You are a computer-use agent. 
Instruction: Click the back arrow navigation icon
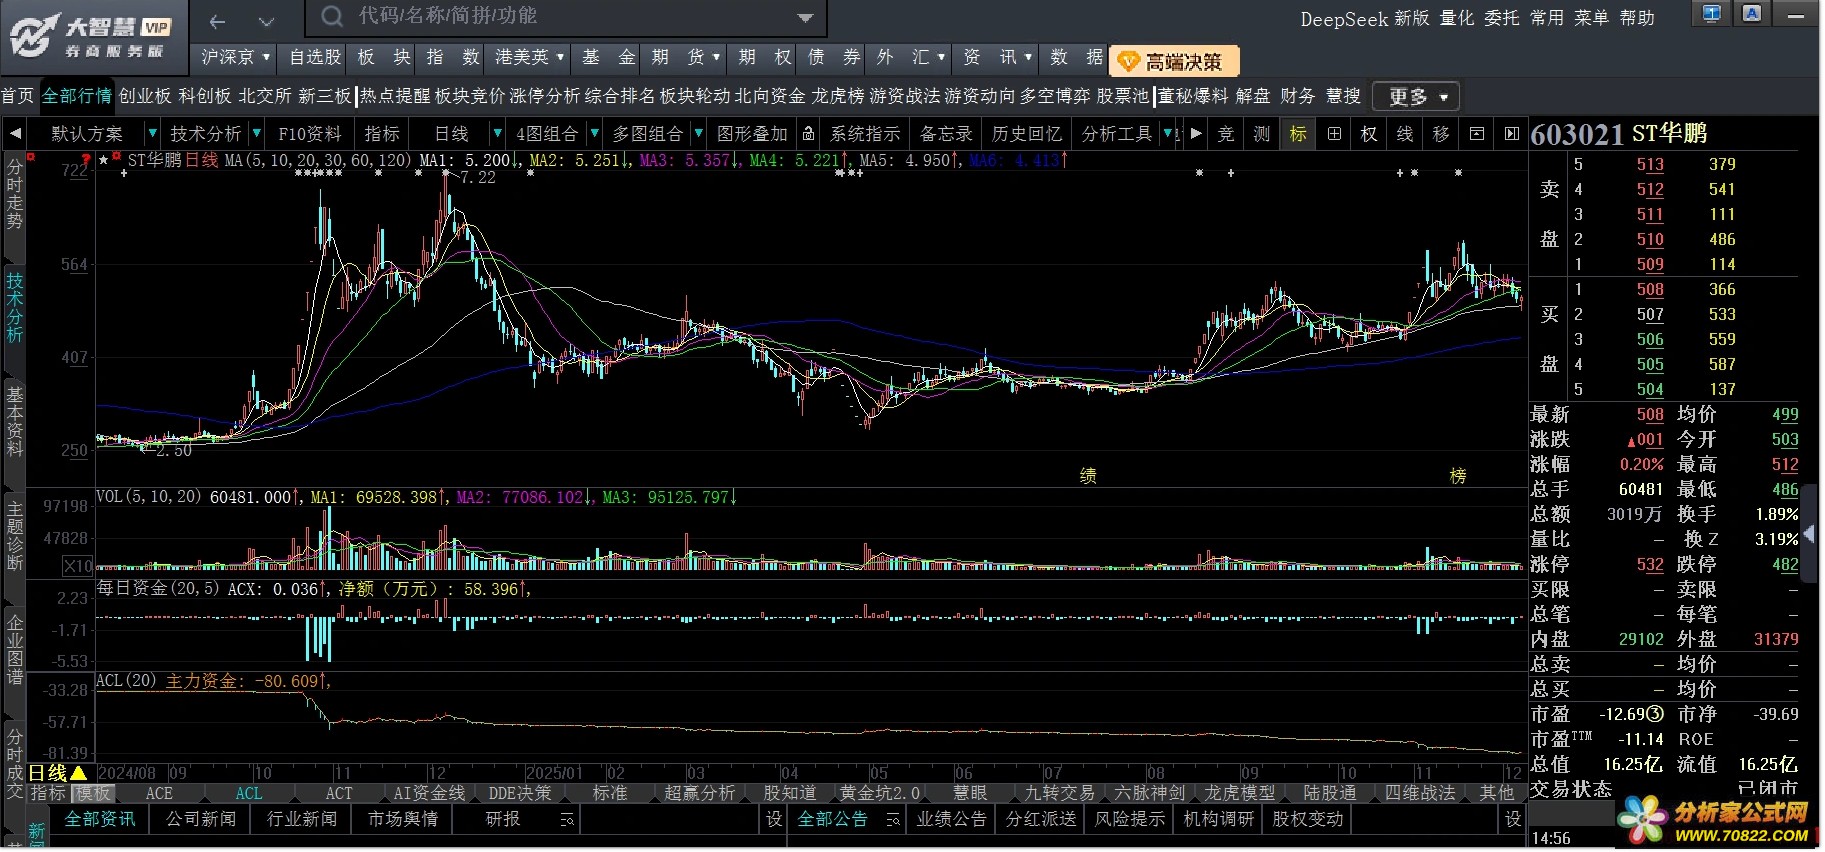(x=217, y=21)
